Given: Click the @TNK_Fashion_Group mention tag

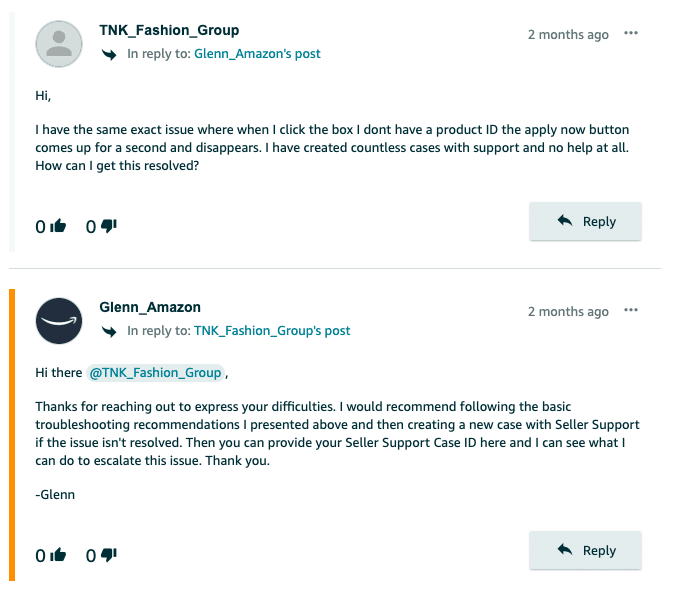Looking at the screenshot, I should tap(155, 373).
